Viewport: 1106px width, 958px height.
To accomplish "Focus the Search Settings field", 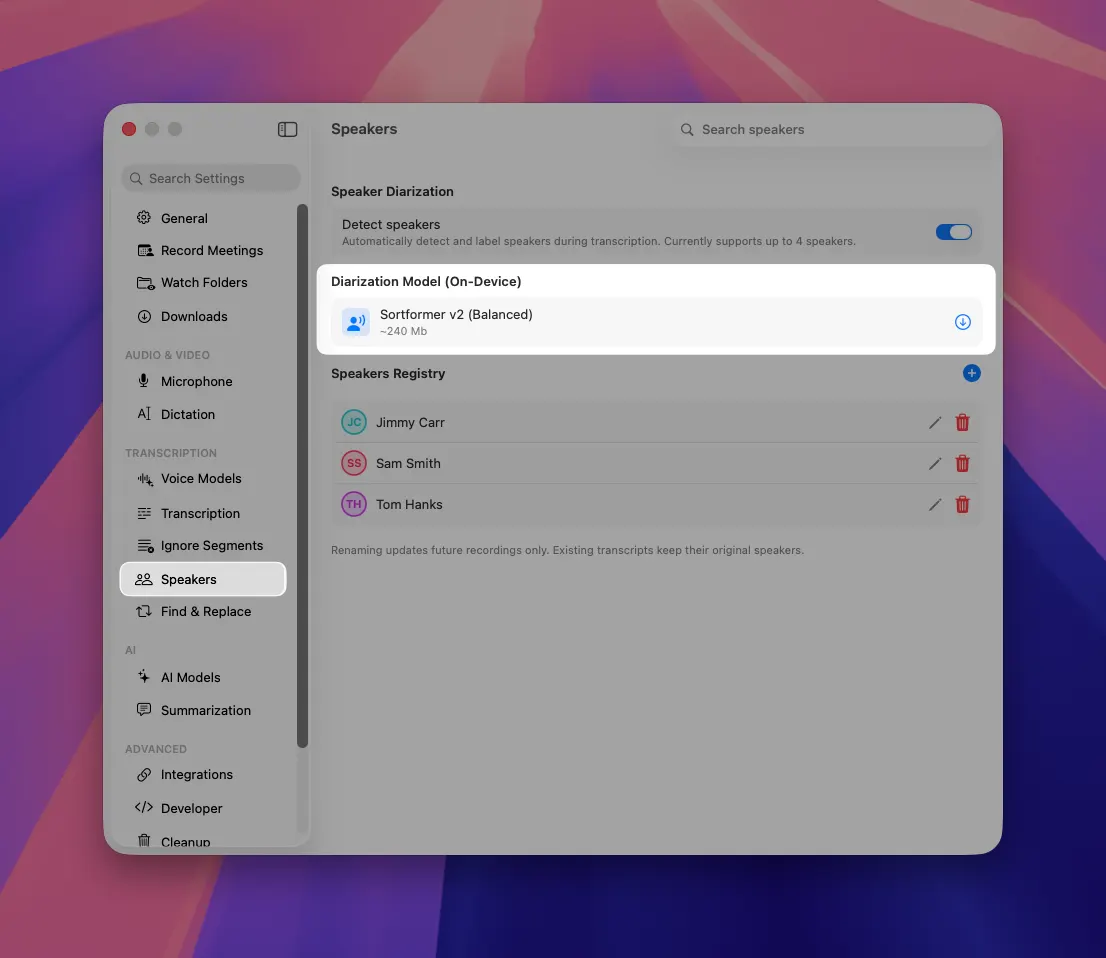I will pos(211,178).
